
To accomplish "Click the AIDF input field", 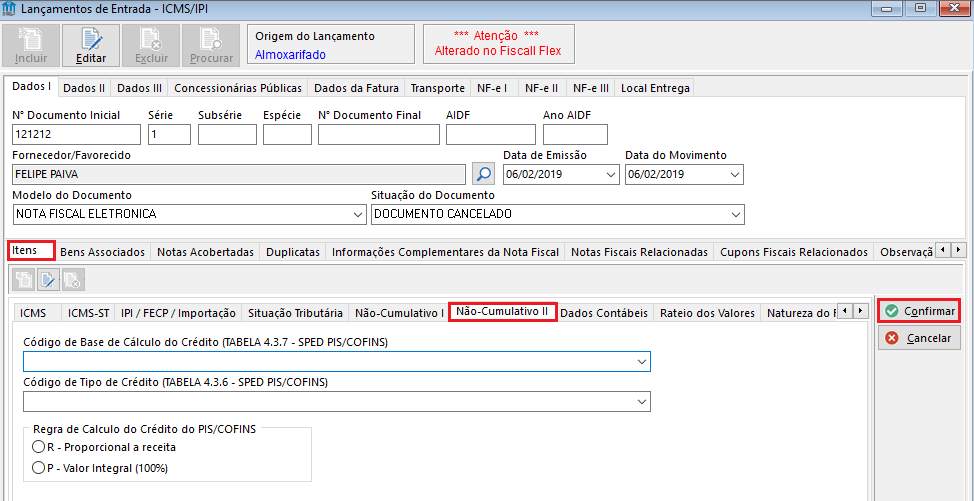I will coord(491,134).
